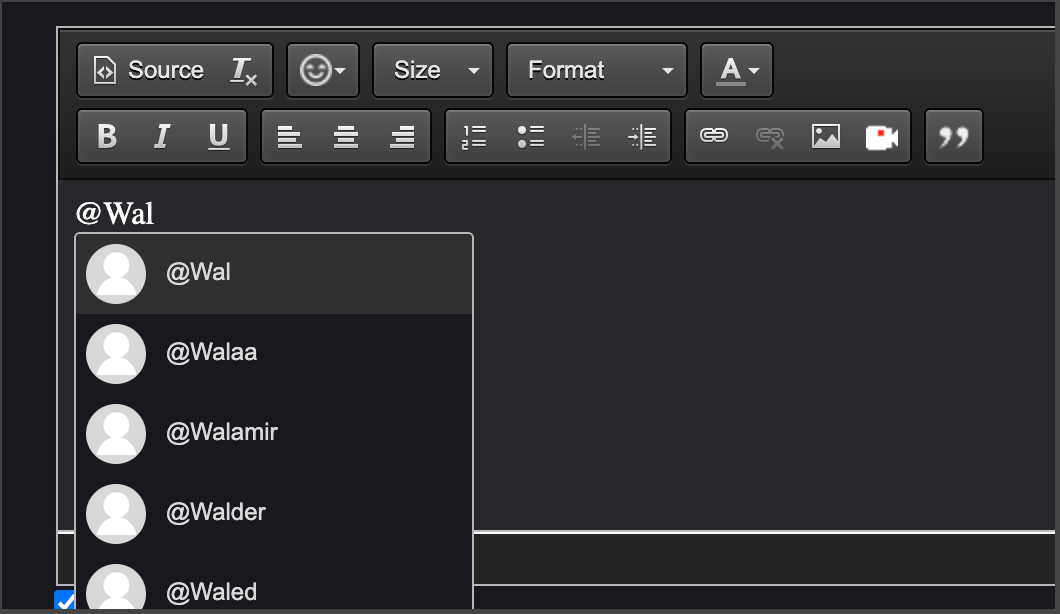Increase the indent level
This screenshot has height=614, width=1060.
[x=642, y=136]
